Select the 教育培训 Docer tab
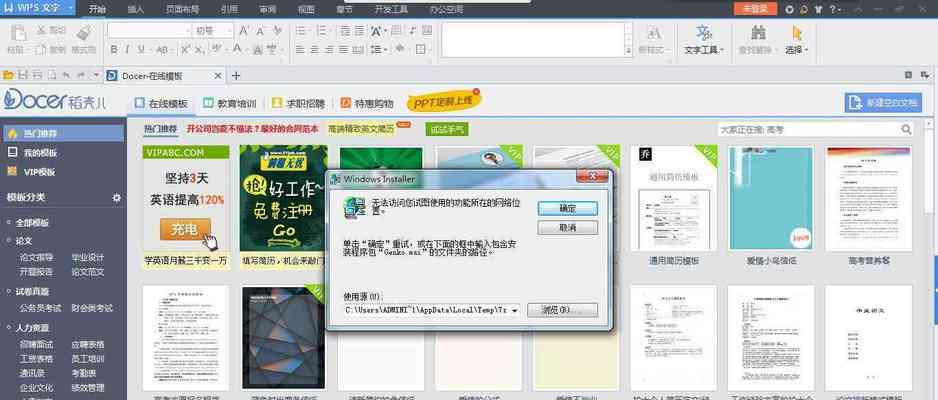Viewport: 938px width, 400px height. (x=230, y=103)
